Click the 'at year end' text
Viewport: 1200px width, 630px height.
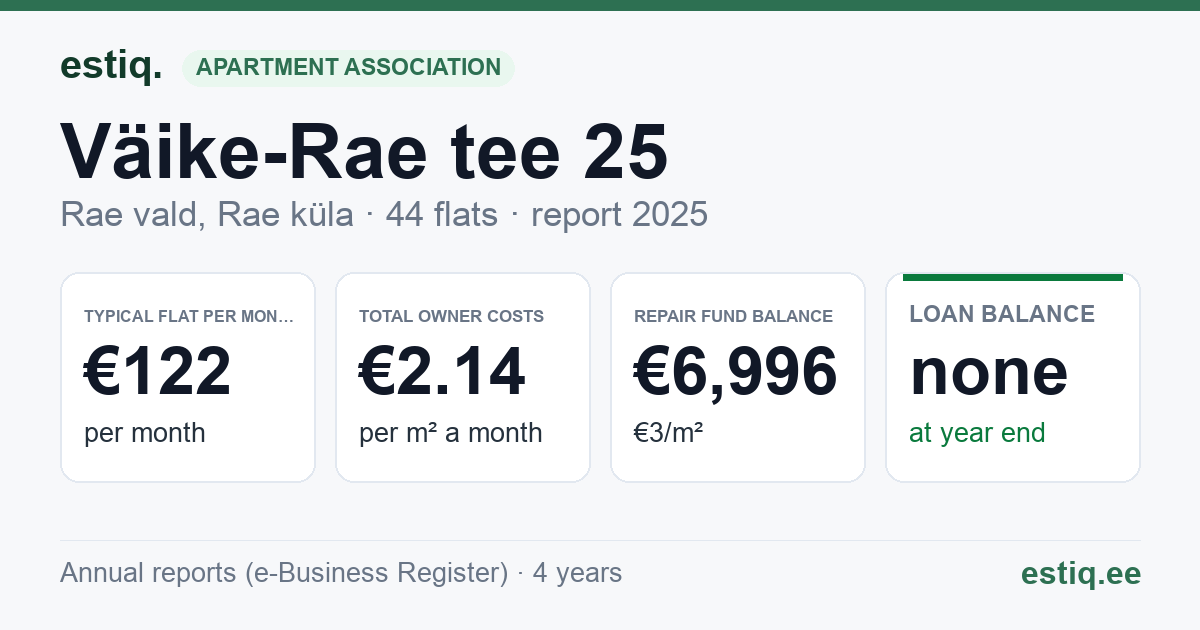pos(977,433)
